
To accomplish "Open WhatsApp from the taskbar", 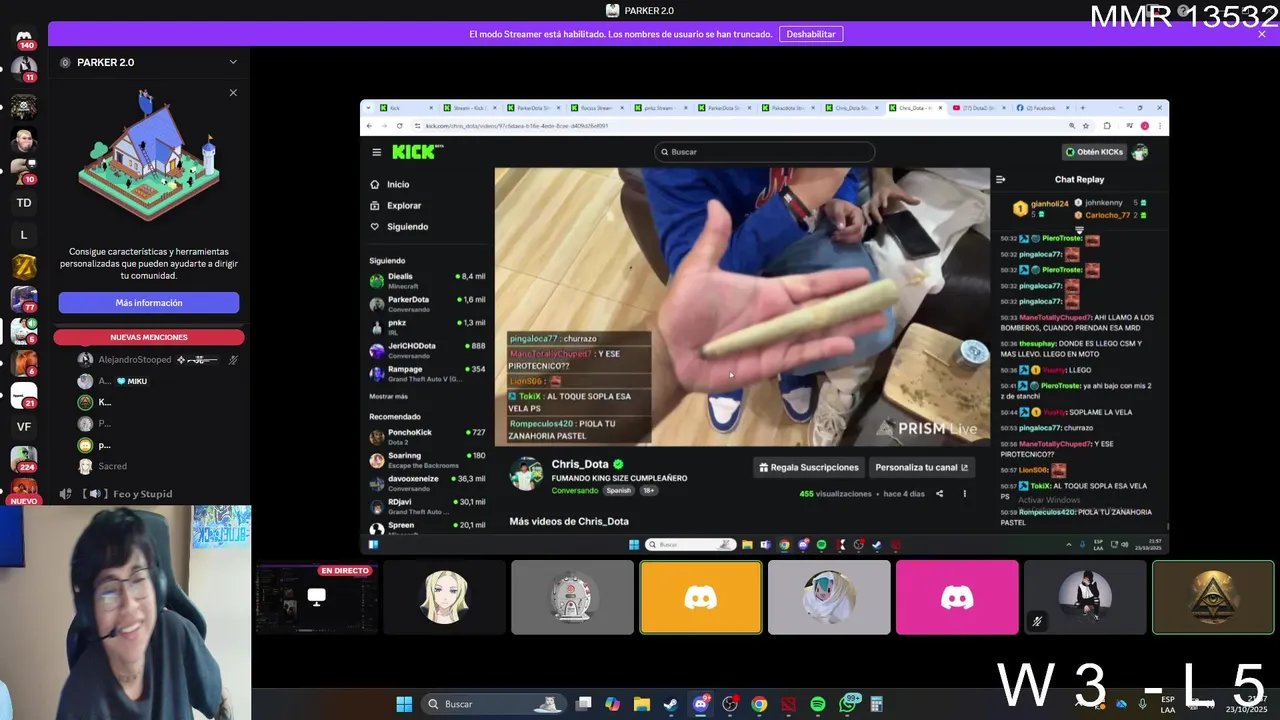I will click(x=848, y=704).
